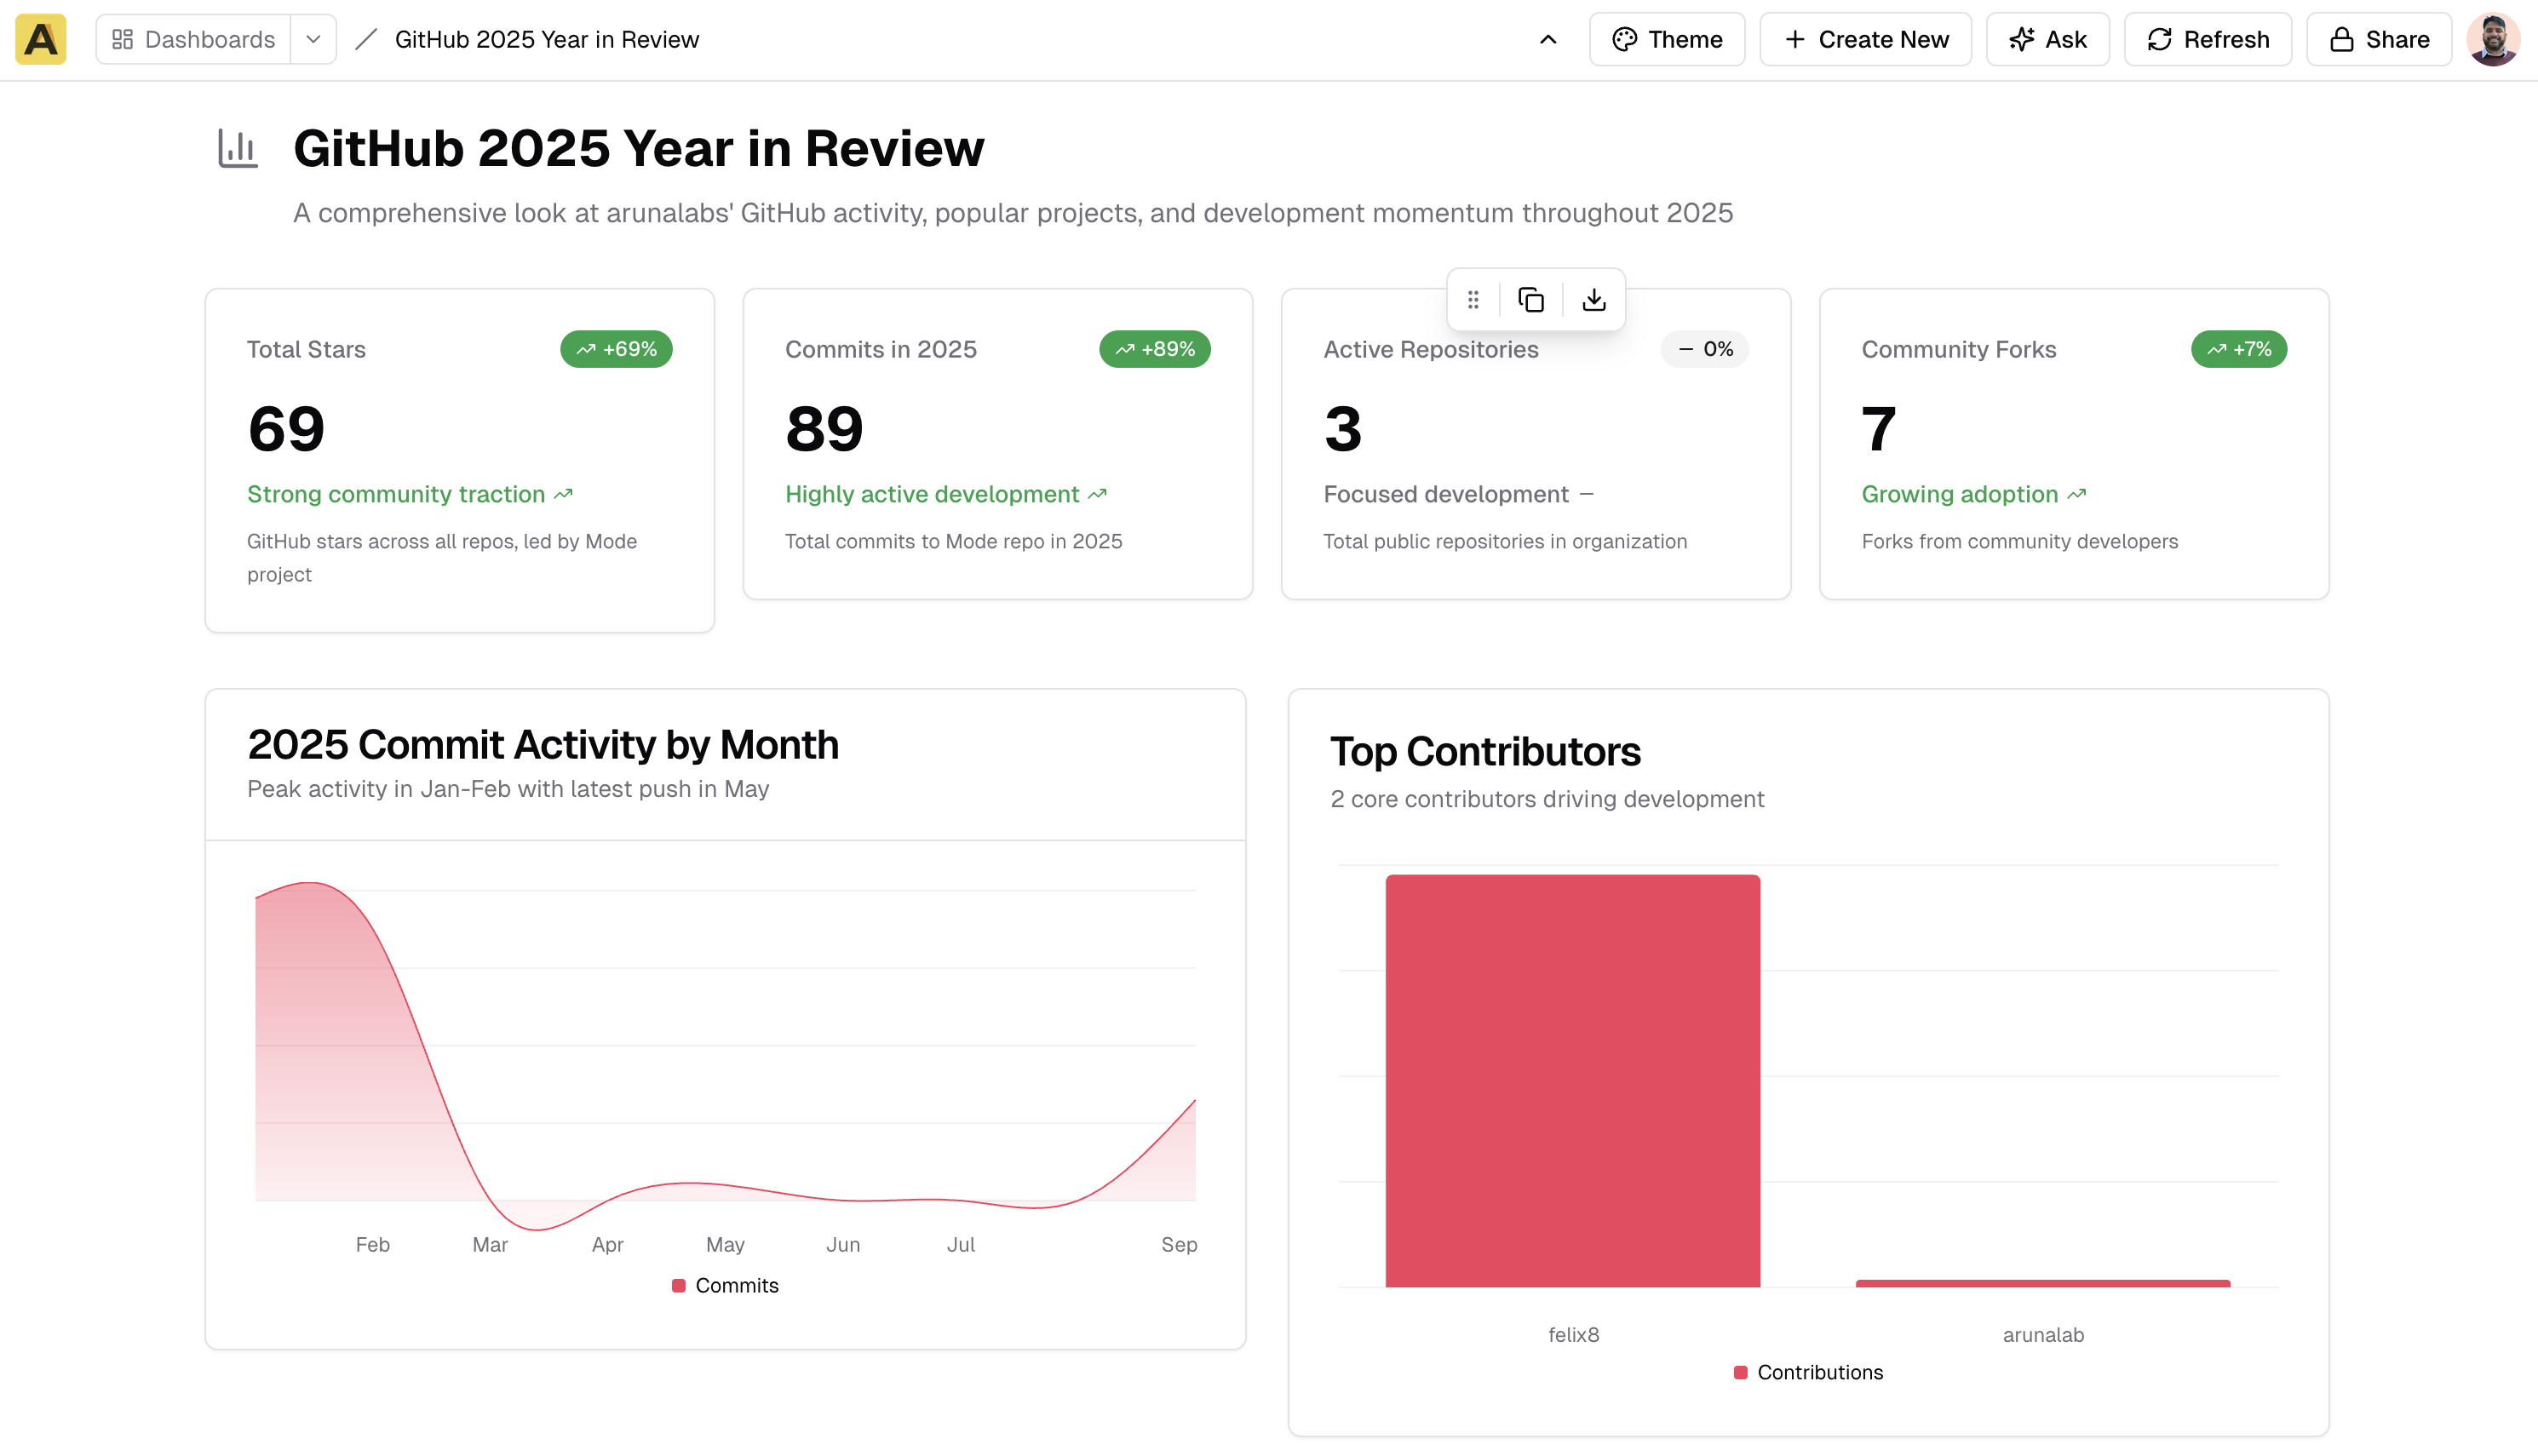Toggle the Contributions legend series
The image size is (2538, 1456).
[x=1808, y=1372]
